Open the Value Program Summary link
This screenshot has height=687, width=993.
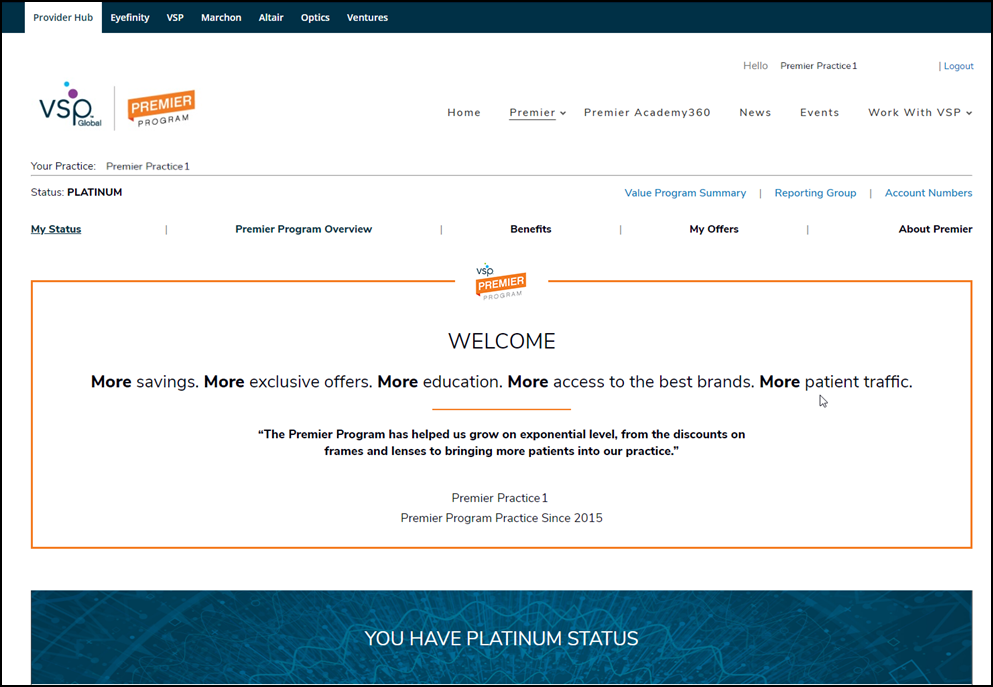[x=685, y=193]
